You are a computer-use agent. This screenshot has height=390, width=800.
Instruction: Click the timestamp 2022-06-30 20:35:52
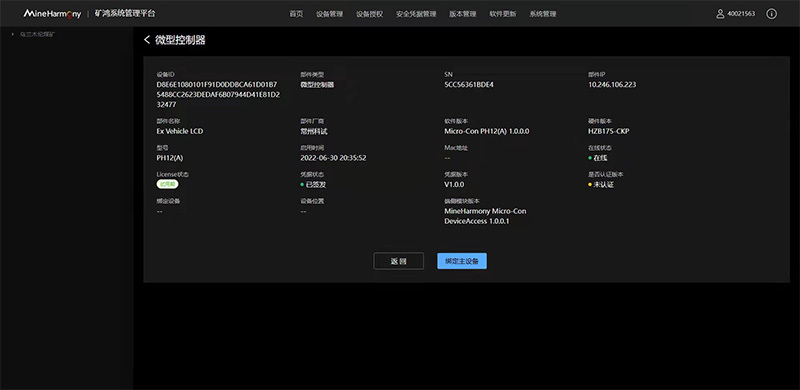pos(333,158)
